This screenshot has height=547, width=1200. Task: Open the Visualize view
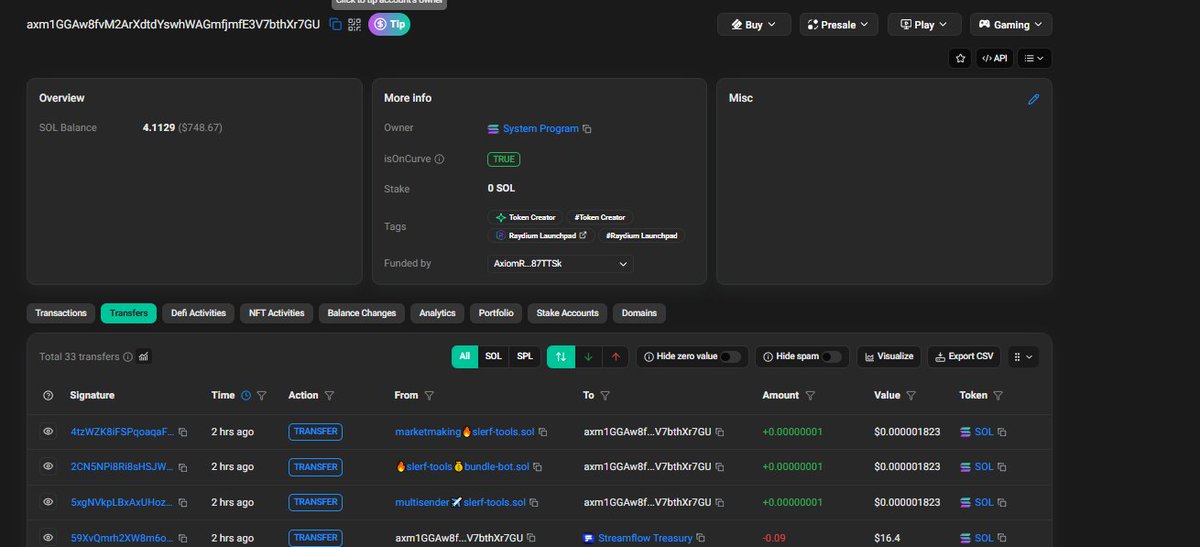890,356
